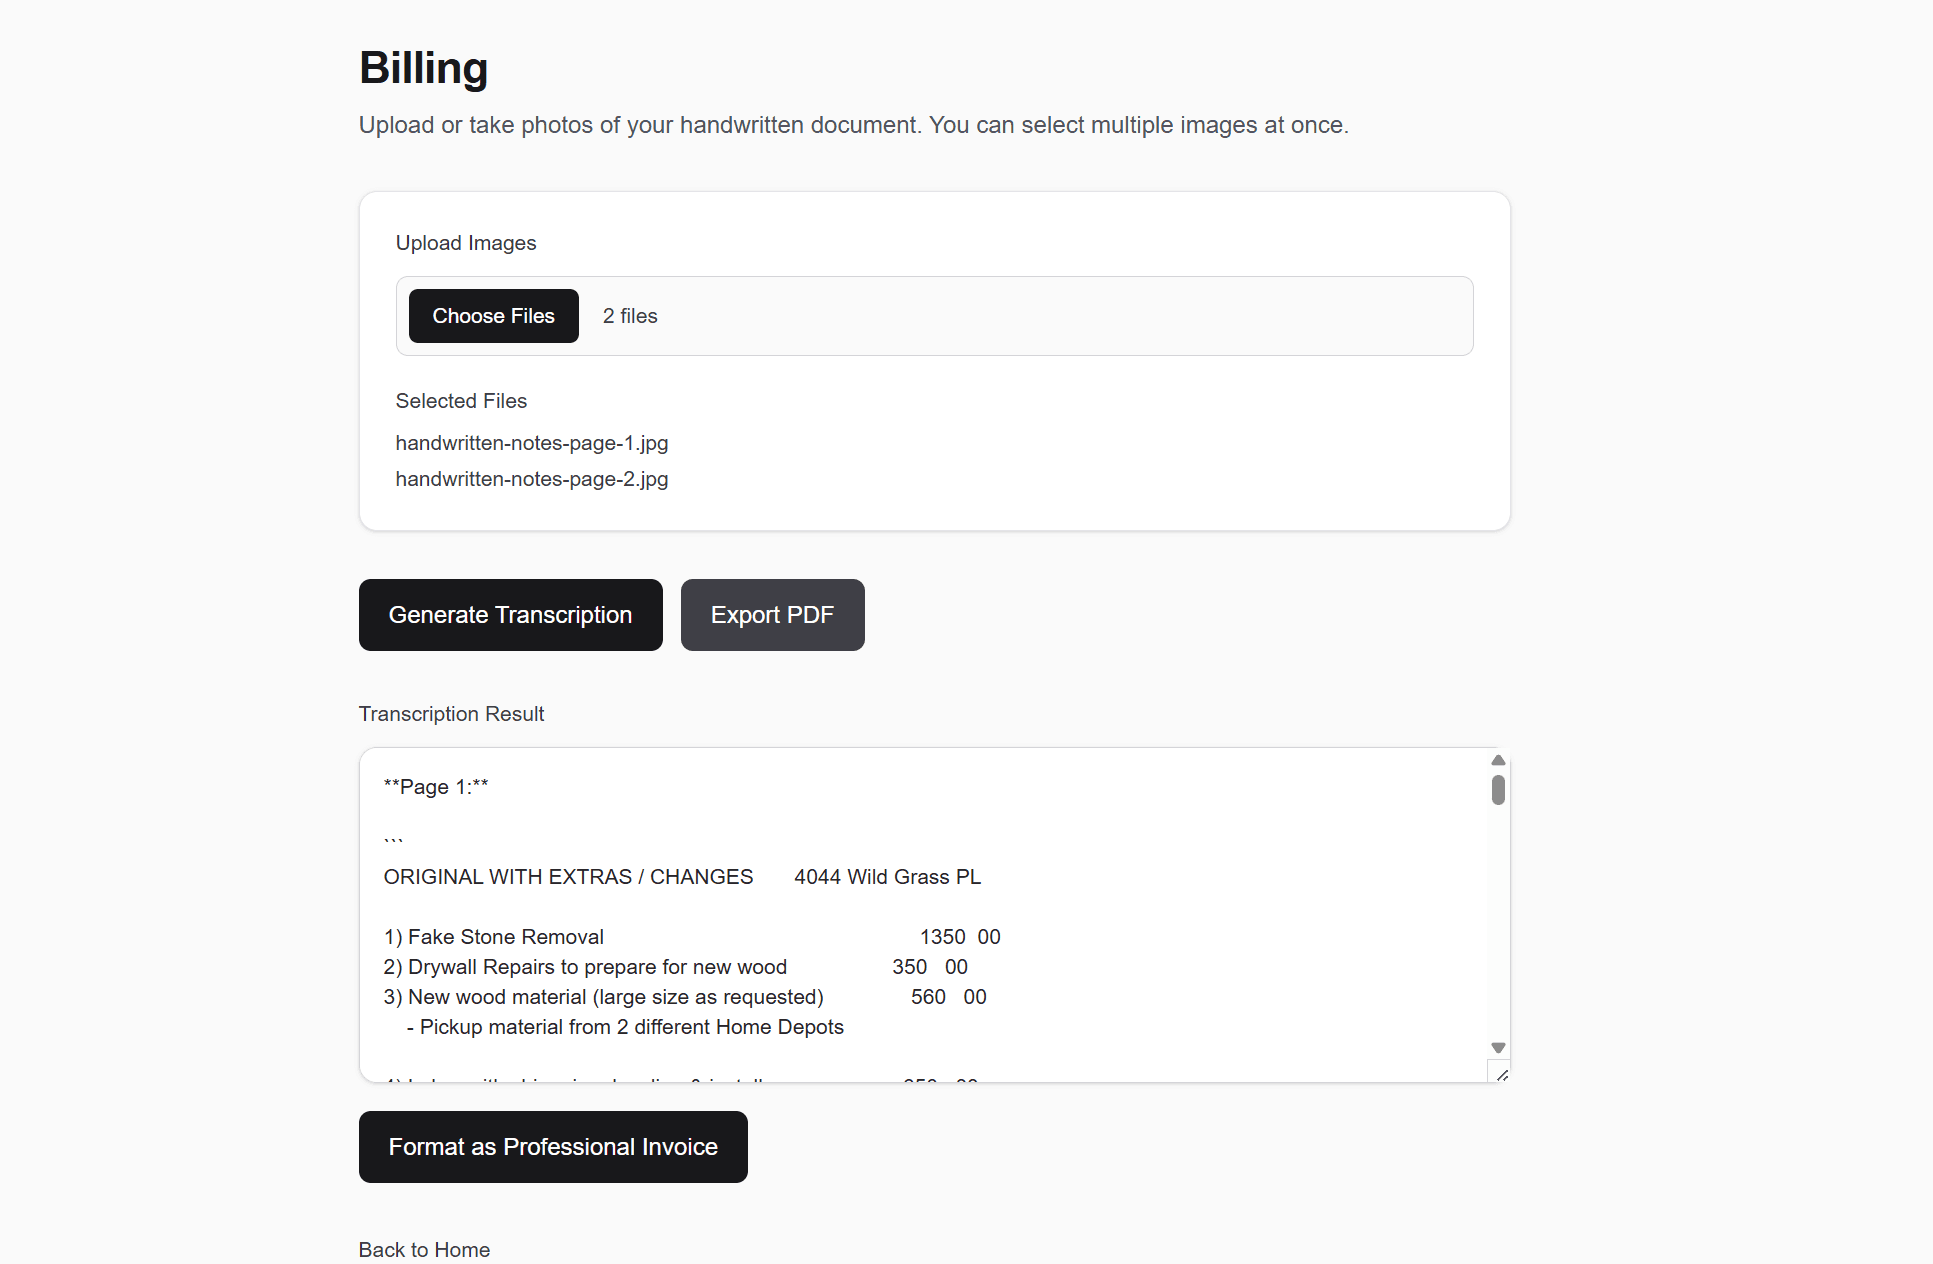
Task: Click the Upload Images label
Action: tap(466, 243)
